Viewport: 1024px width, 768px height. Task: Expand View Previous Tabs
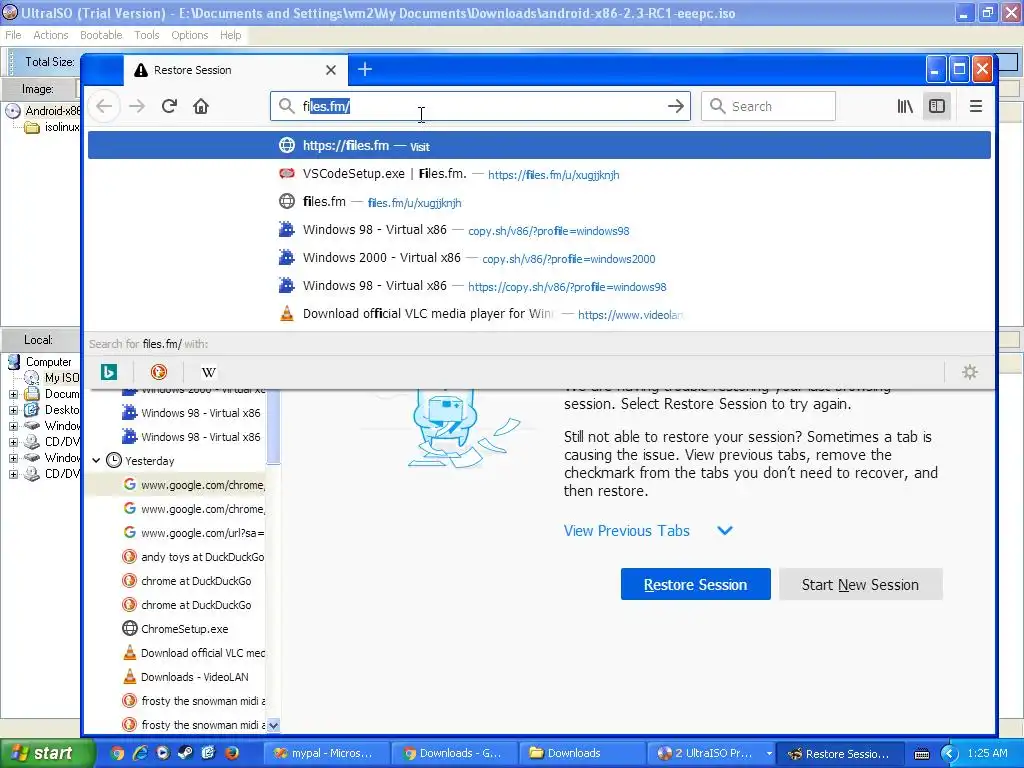point(648,530)
